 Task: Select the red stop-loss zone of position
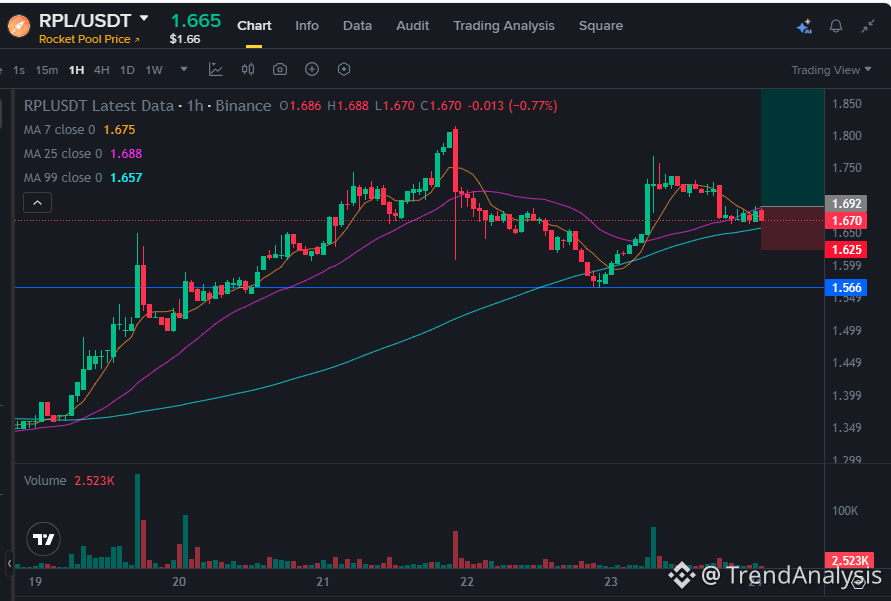[x=792, y=228]
